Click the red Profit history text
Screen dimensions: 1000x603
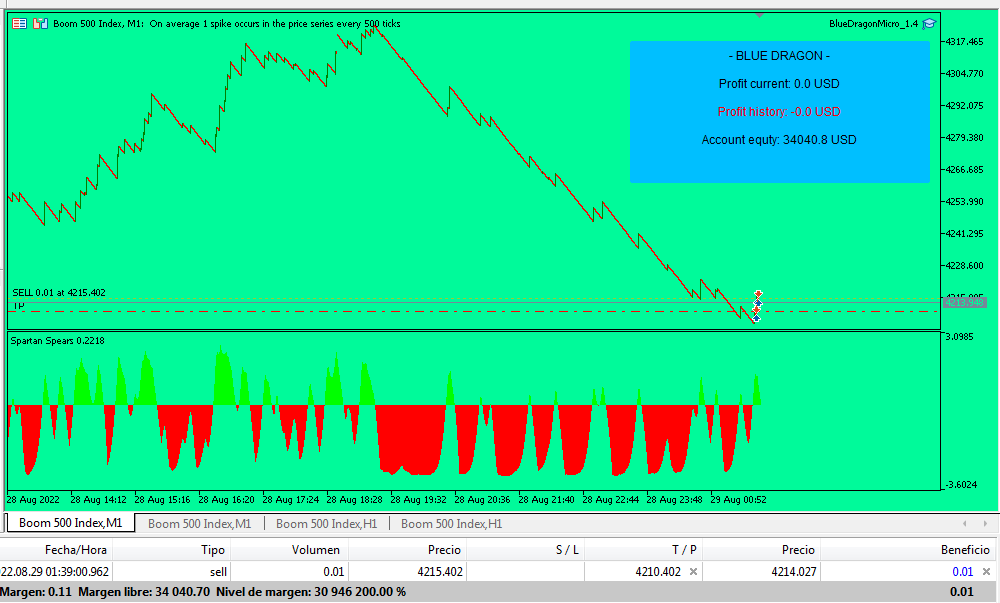pos(779,112)
